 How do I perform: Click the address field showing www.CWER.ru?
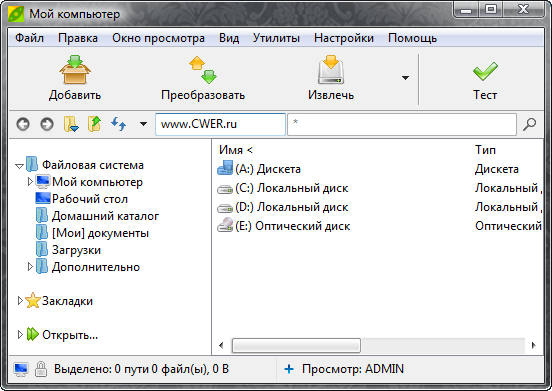click(x=220, y=124)
